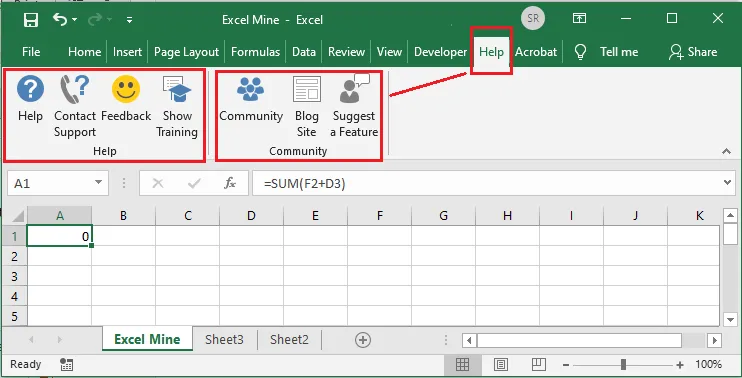Image resolution: width=742 pixels, height=378 pixels.
Task: Switch to the Sheet2 tab
Action: [289, 339]
